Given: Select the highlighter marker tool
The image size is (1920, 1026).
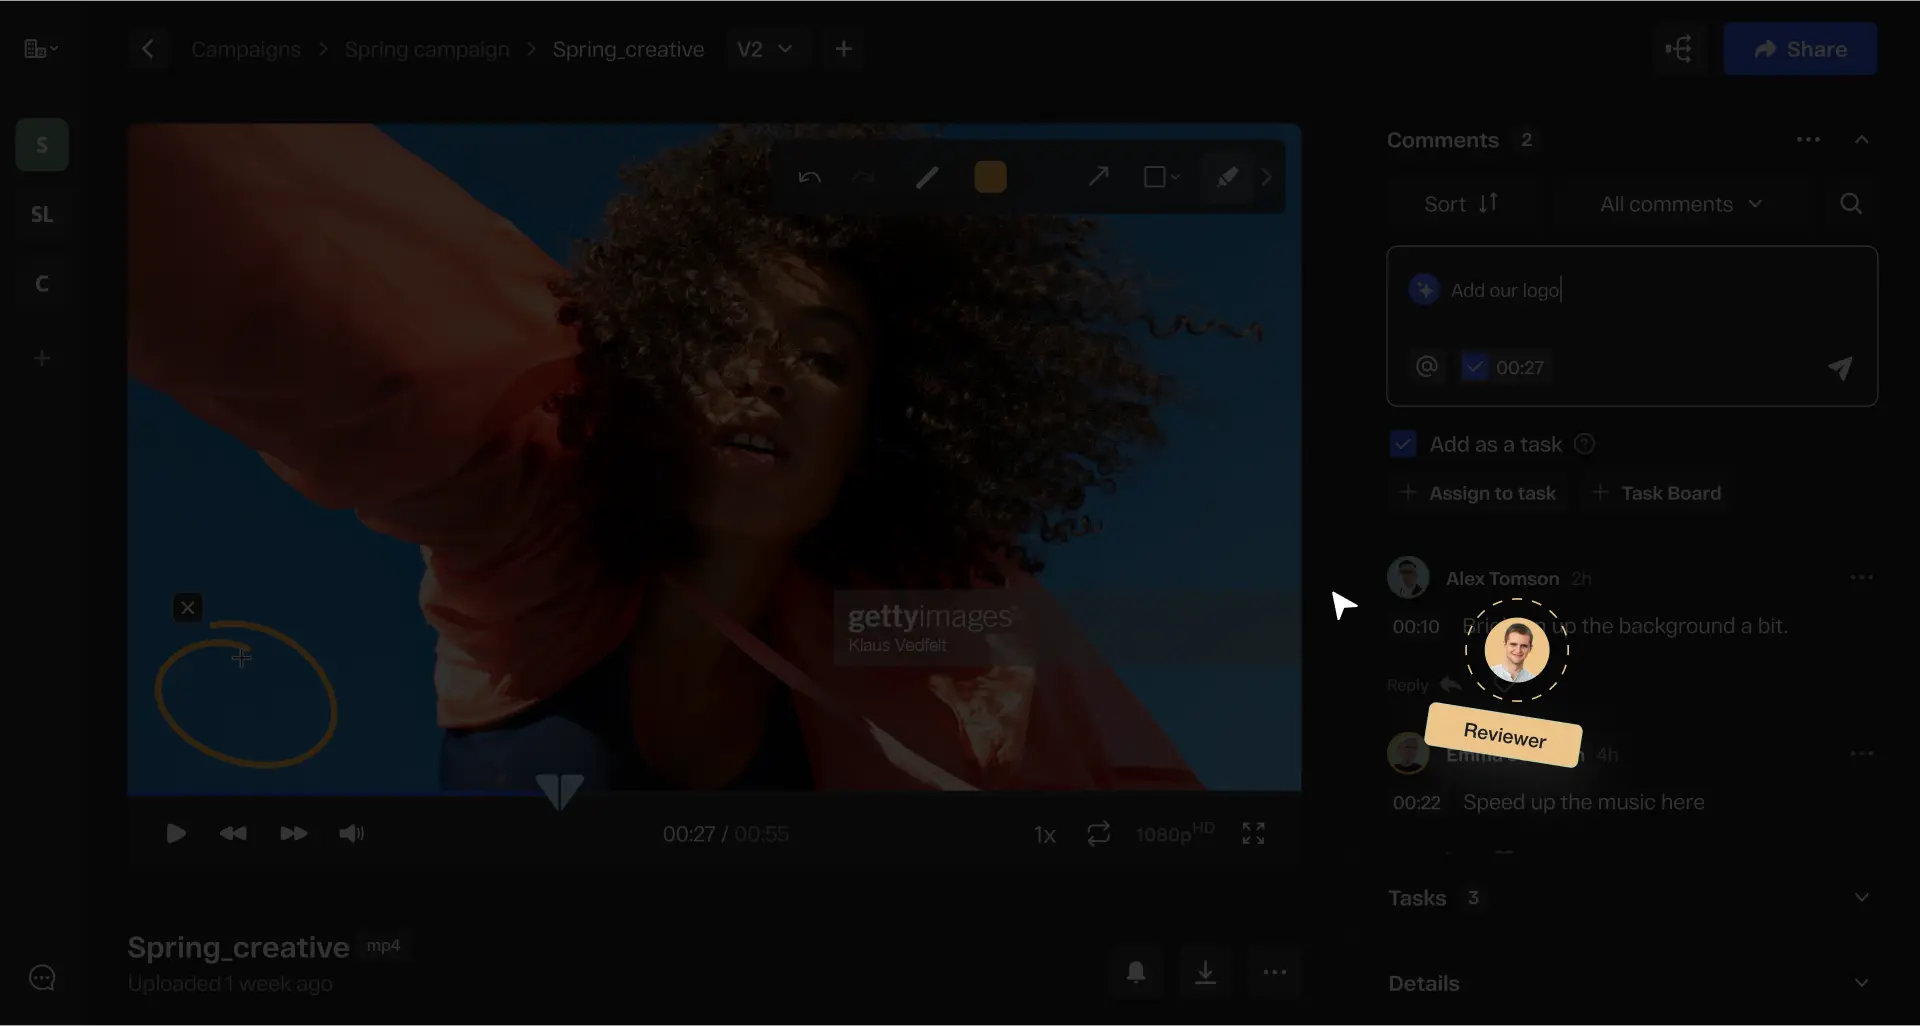Looking at the screenshot, I should 1227,178.
